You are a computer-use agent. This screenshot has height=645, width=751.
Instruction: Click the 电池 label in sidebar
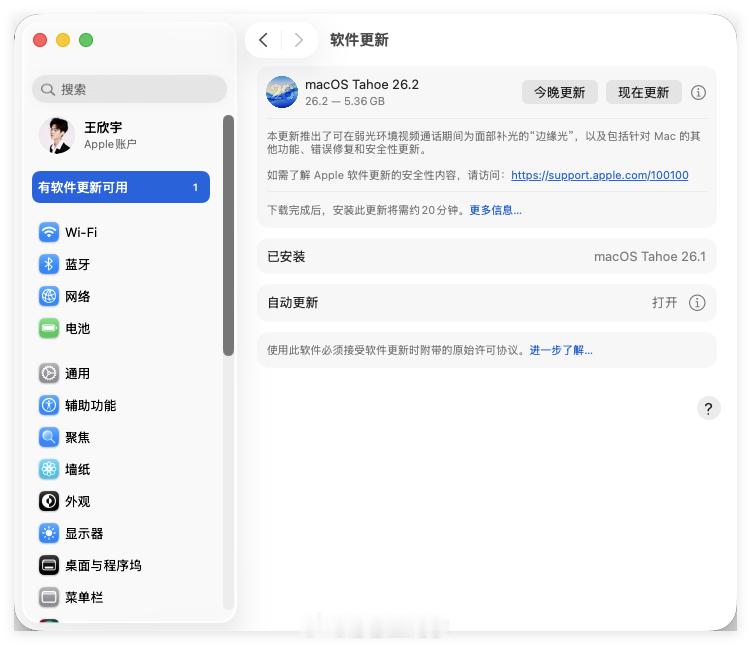(x=78, y=328)
